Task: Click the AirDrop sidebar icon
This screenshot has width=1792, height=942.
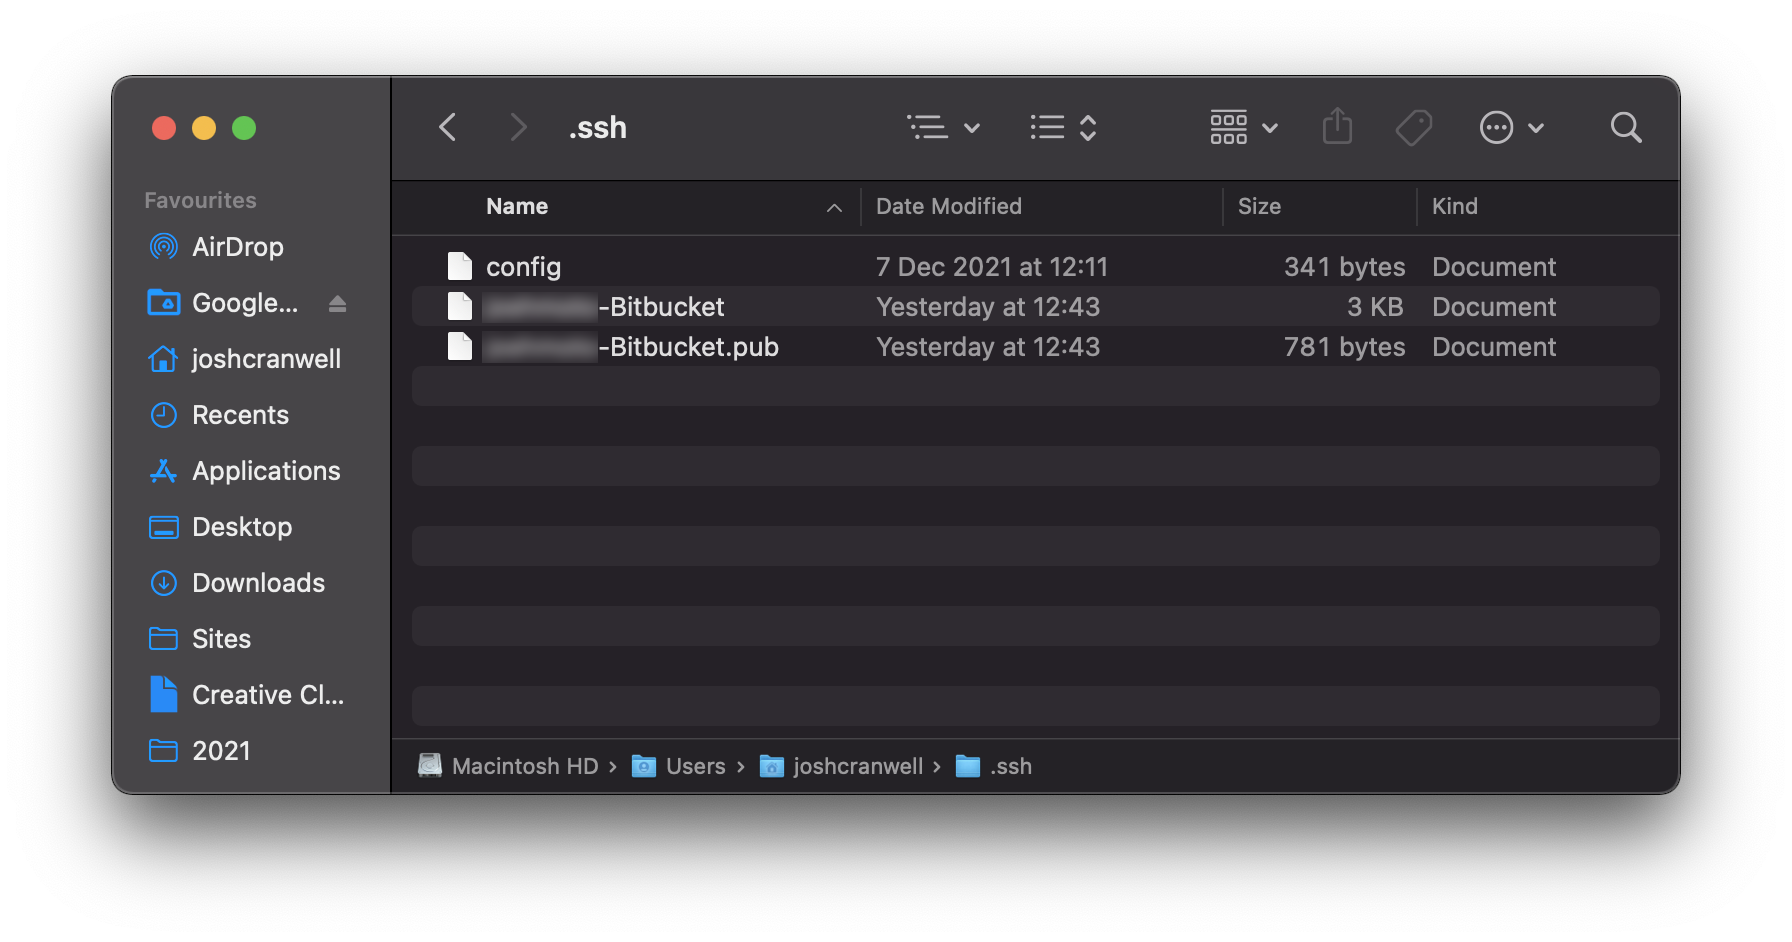Action: pos(163,246)
